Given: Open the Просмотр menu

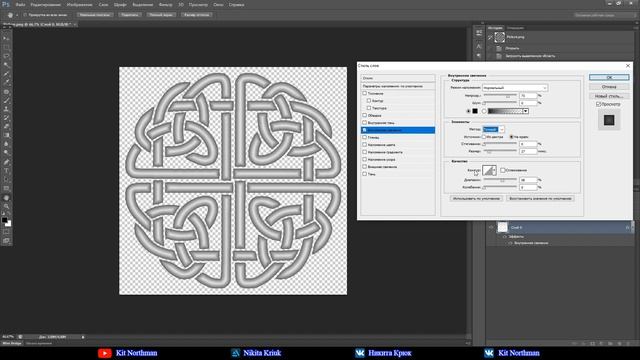Looking at the screenshot, I should point(198,5).
